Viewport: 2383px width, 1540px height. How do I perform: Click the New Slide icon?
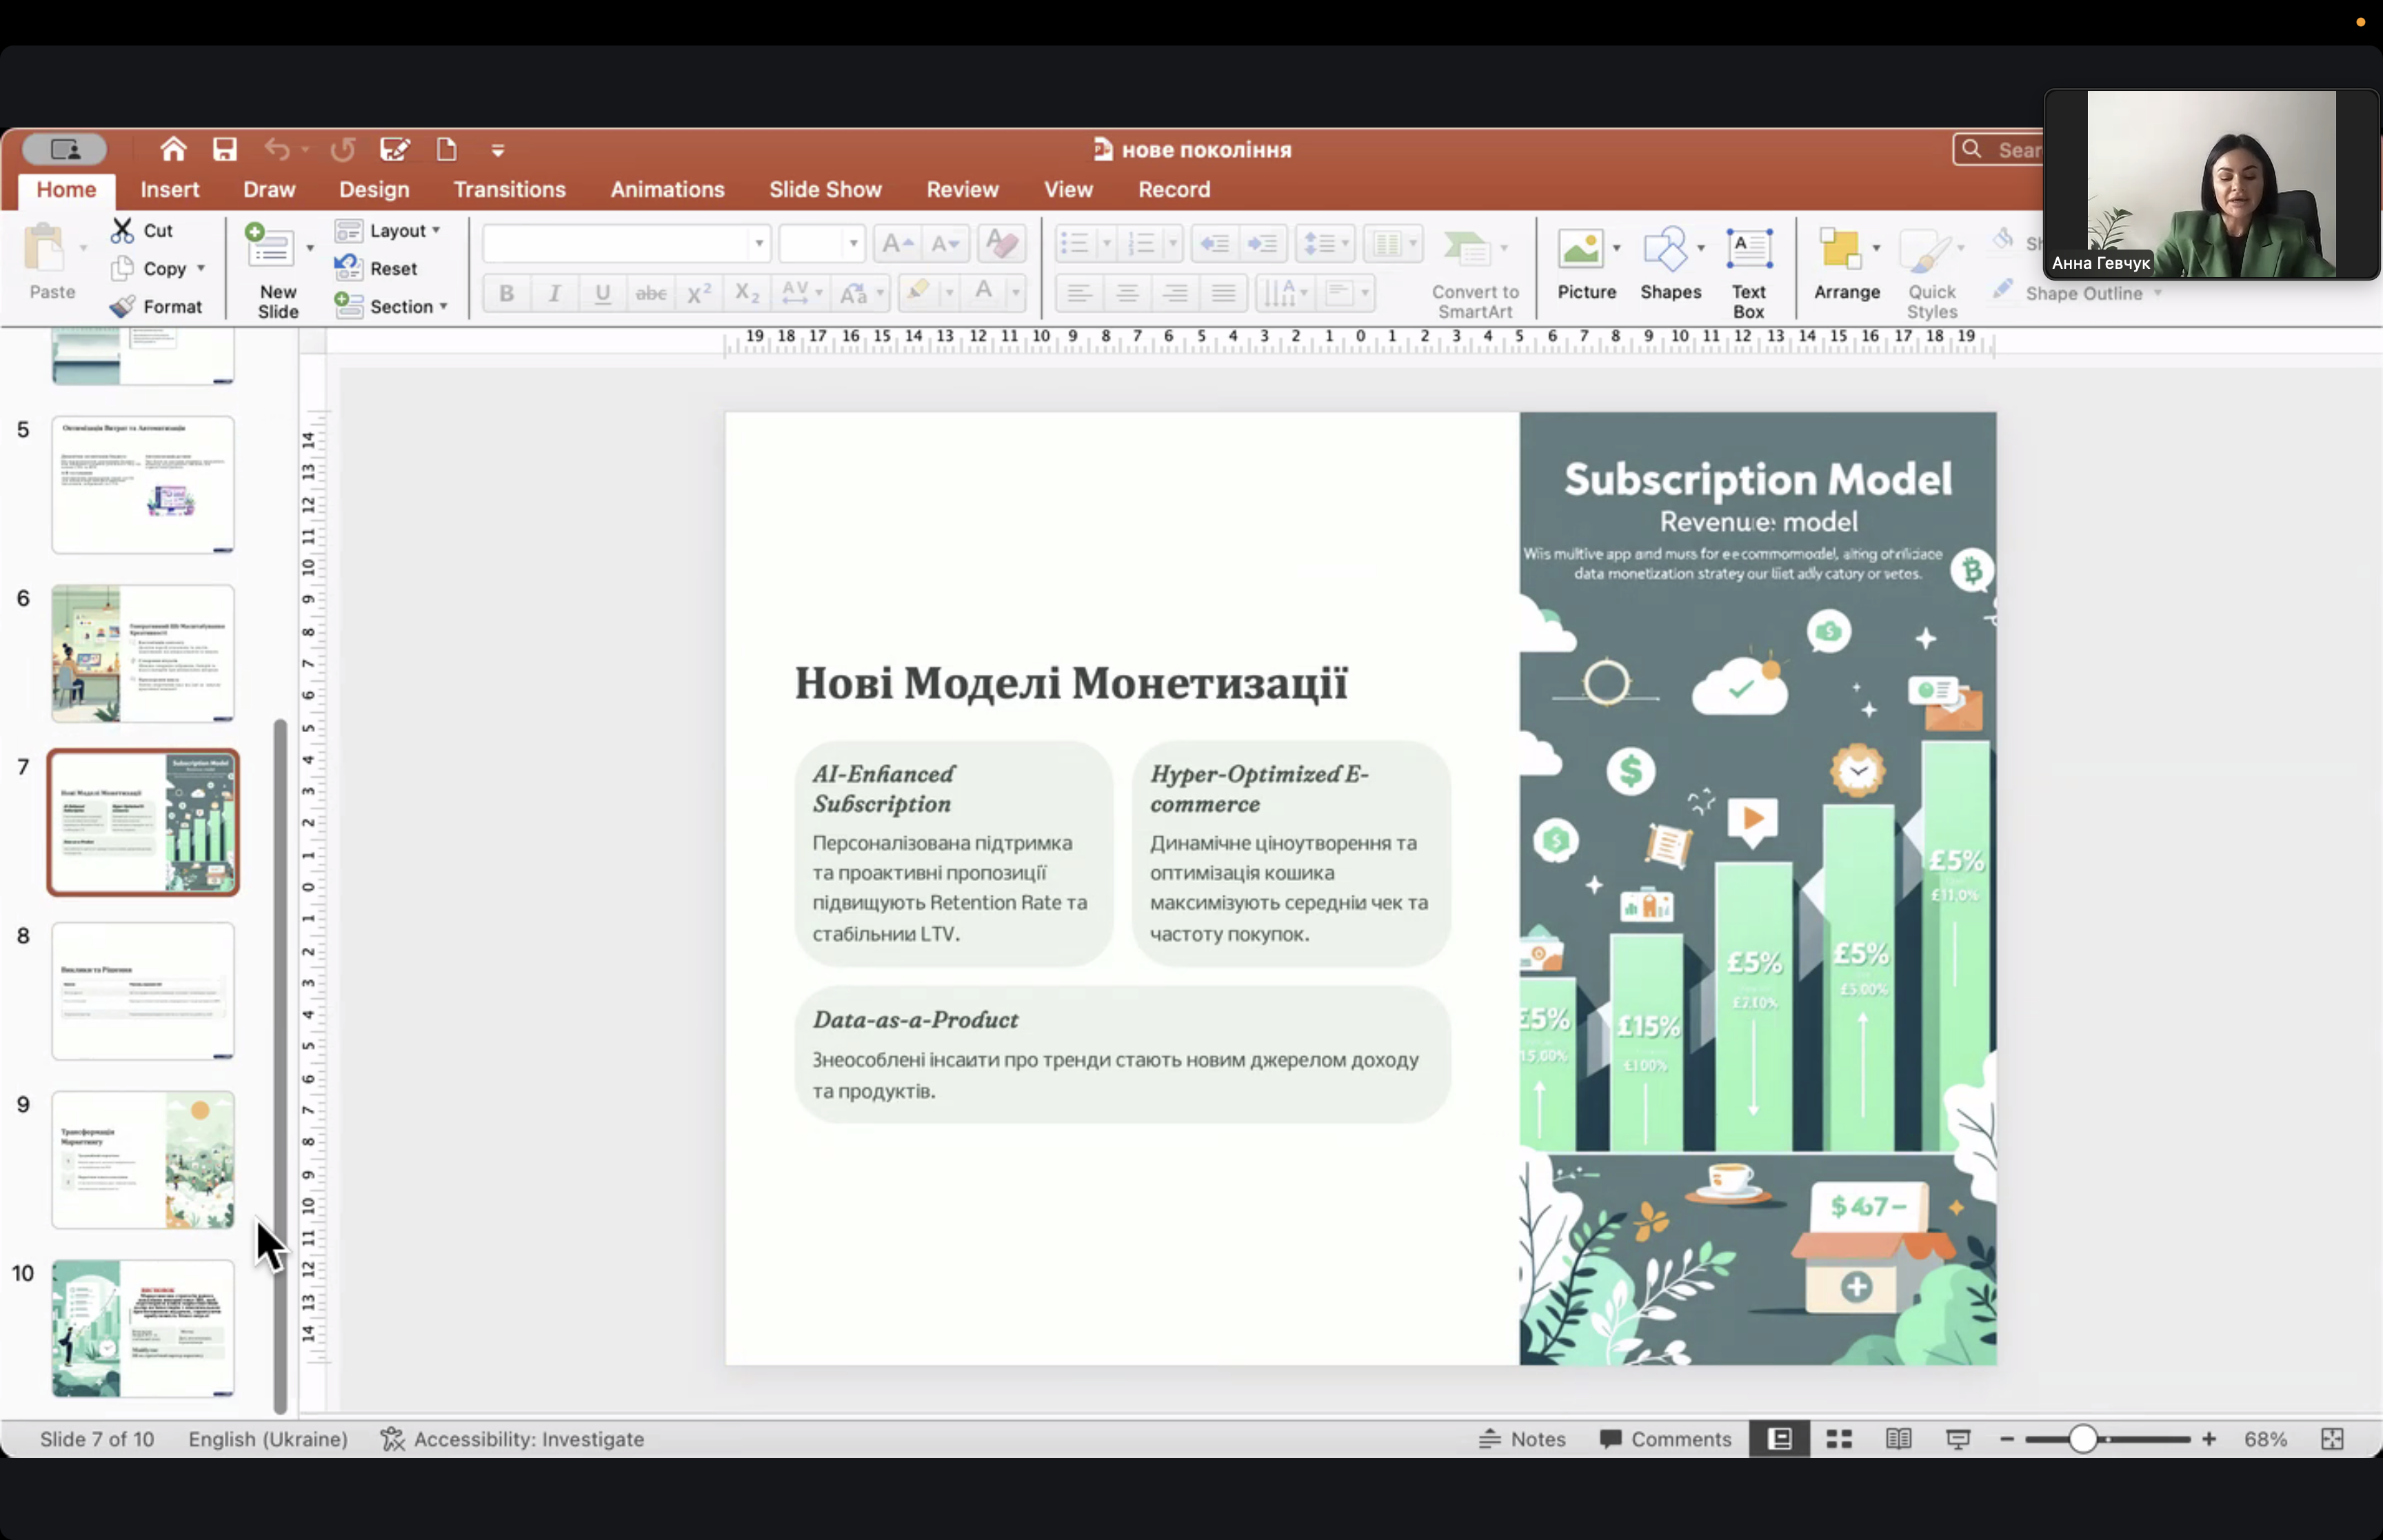269,247
